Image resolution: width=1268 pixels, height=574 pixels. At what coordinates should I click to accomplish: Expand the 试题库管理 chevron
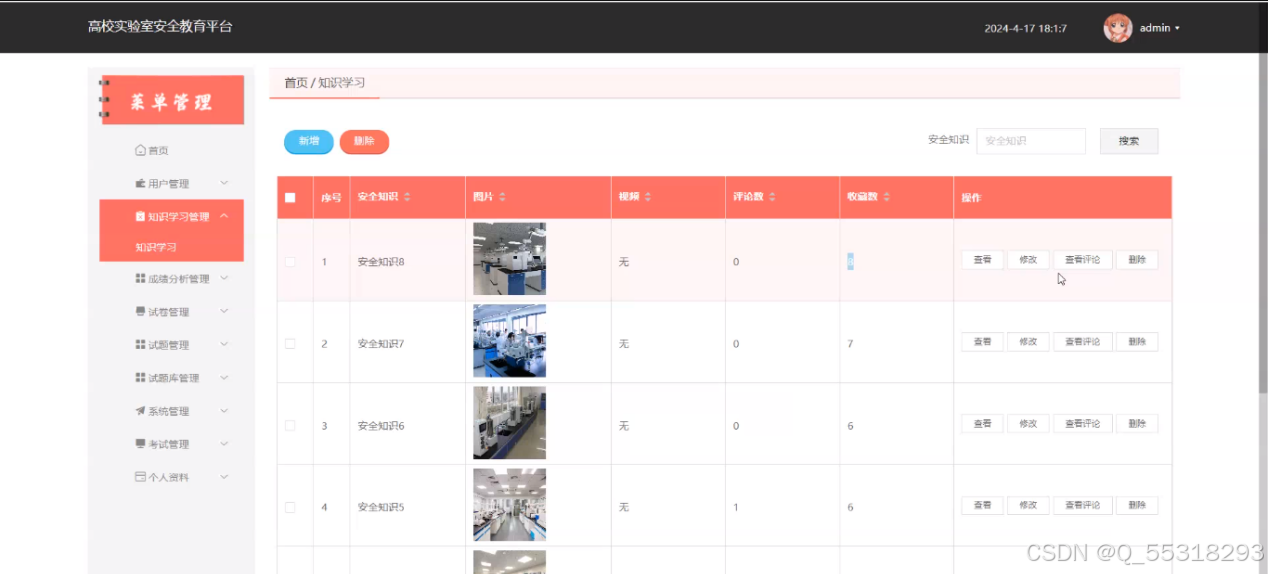(224, 377)
